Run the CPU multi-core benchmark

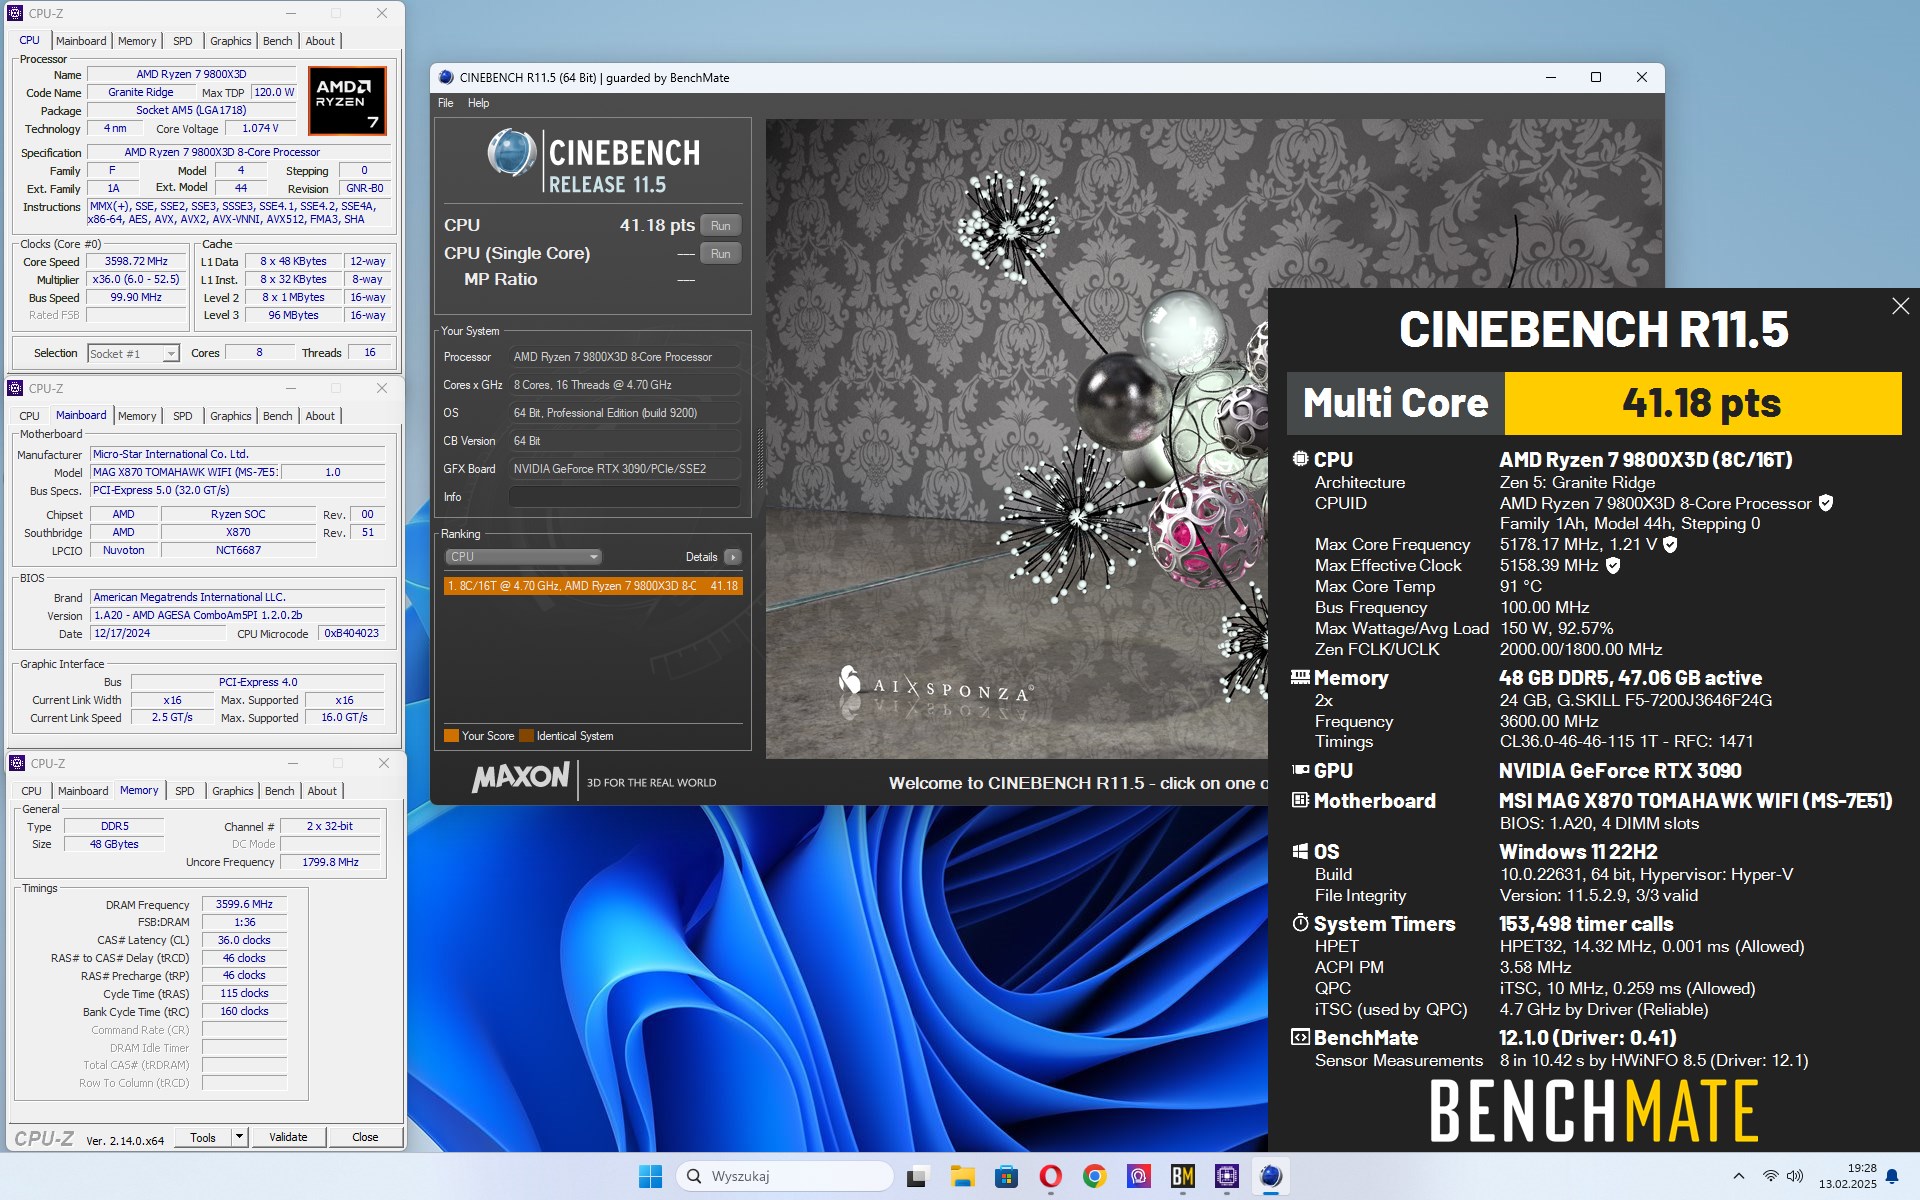tap(720, 226)
